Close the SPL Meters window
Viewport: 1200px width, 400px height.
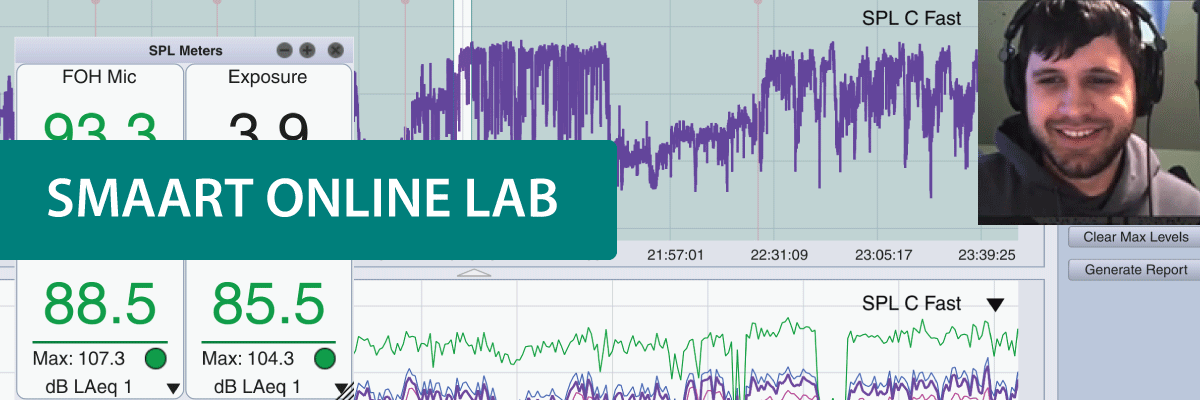335,50
